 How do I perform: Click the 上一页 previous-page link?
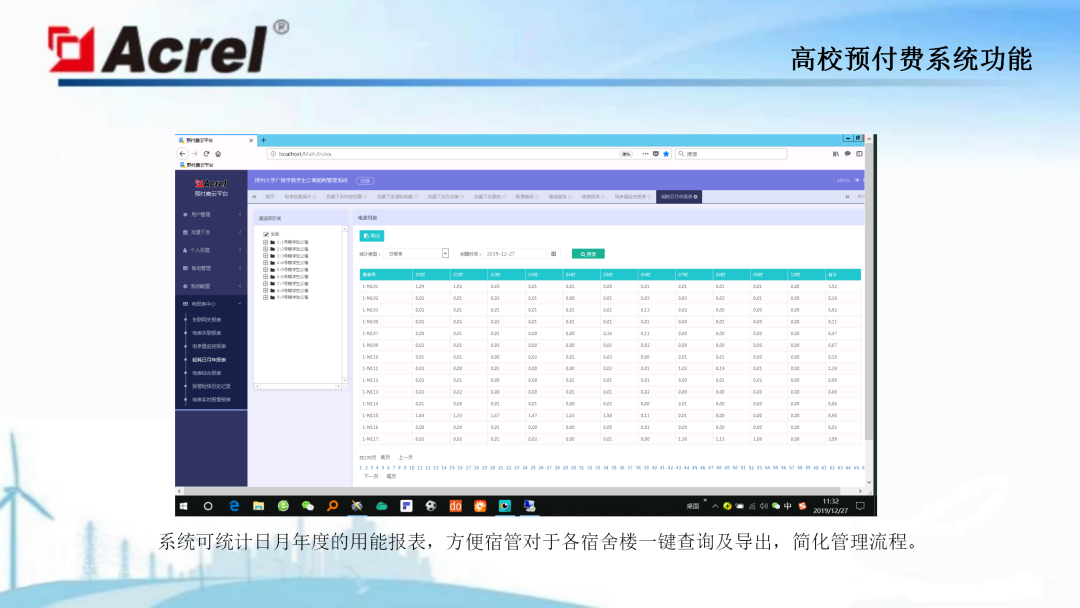click(x=406, y=458)
